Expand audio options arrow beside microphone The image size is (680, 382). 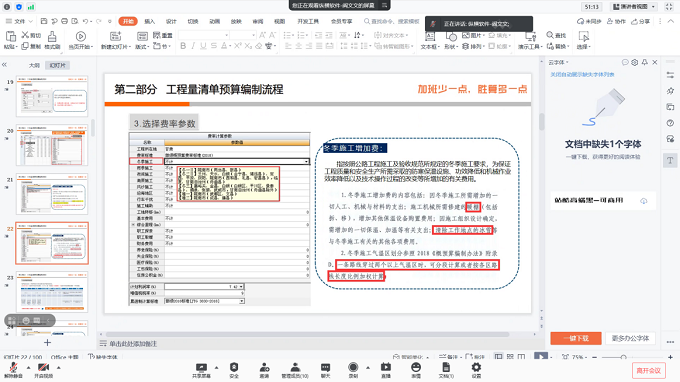pos(29,367)
